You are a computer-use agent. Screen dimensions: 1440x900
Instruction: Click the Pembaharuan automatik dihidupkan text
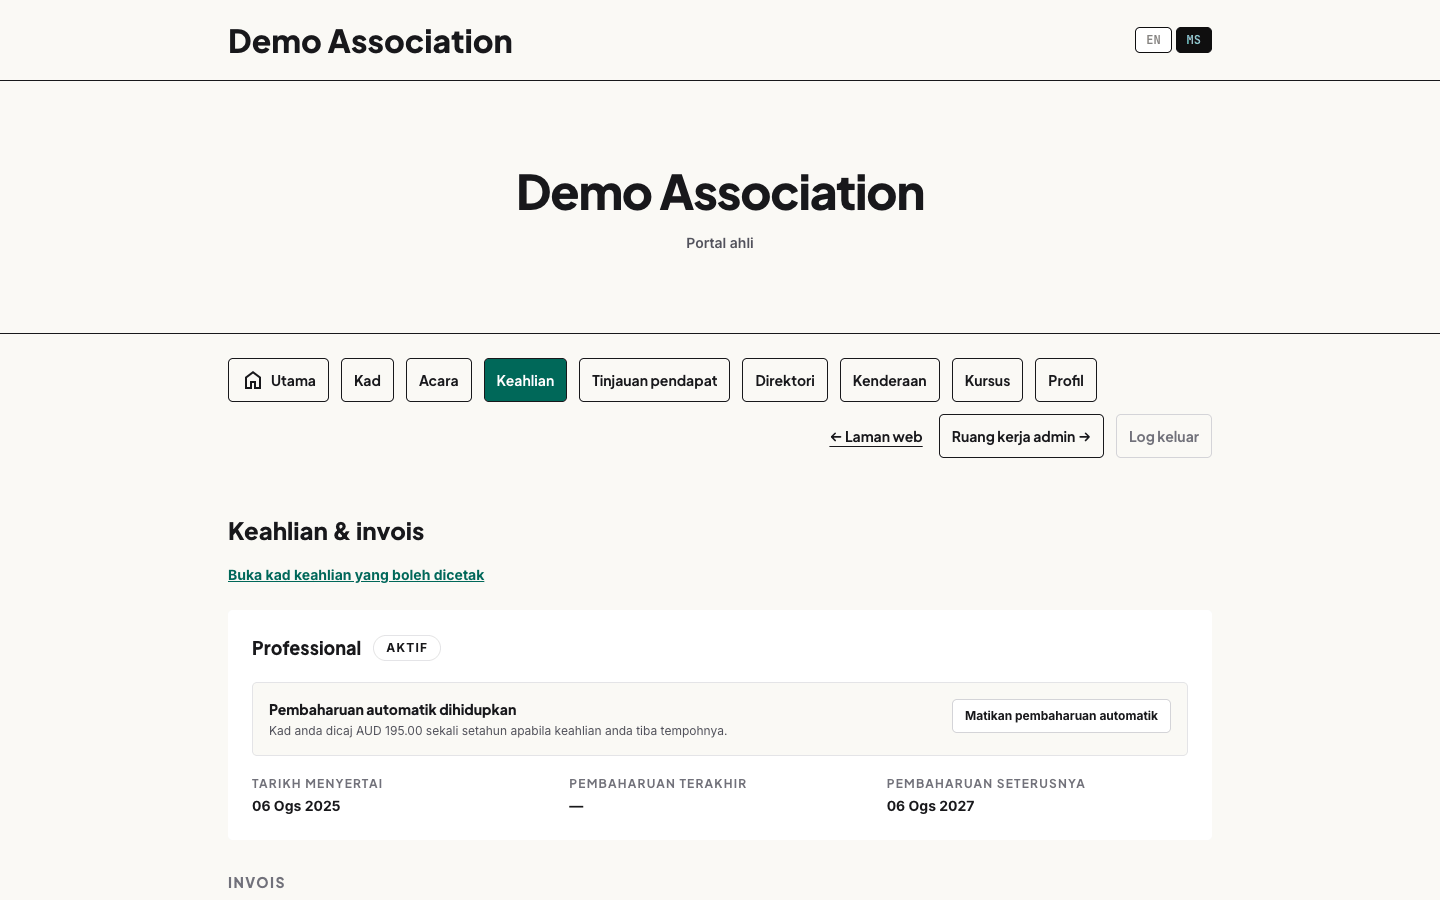tap(393, 710)
